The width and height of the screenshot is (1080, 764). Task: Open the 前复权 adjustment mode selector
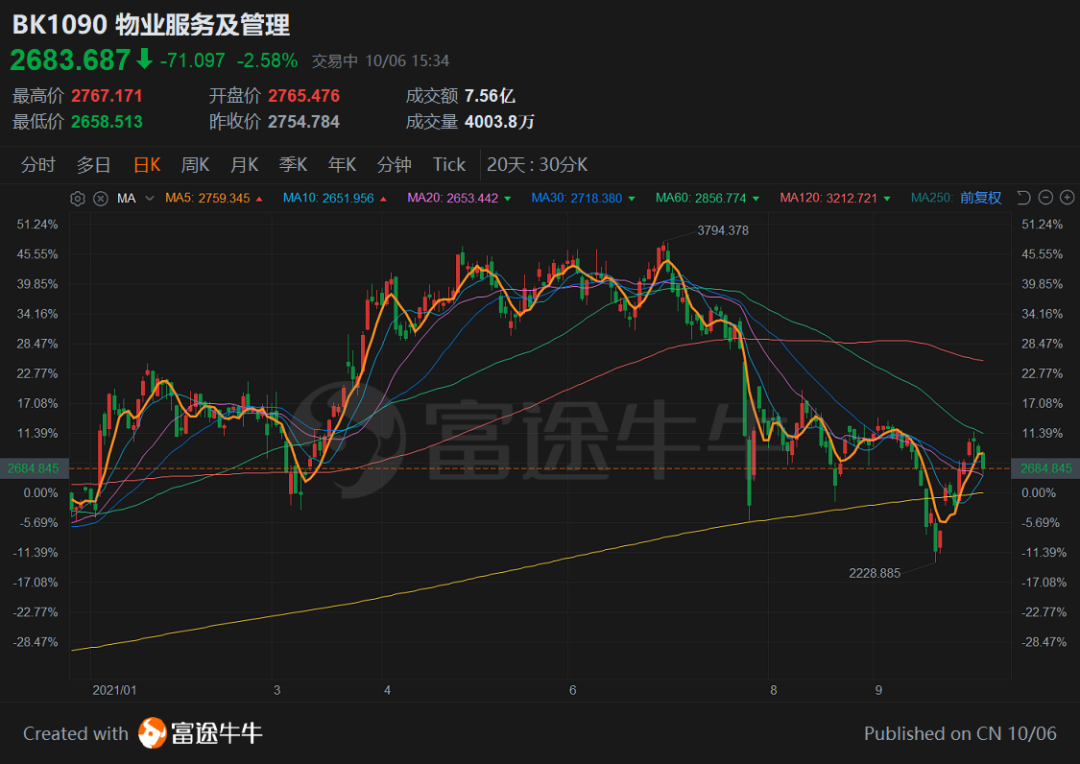pyautogui.click(x=980, y=198)
